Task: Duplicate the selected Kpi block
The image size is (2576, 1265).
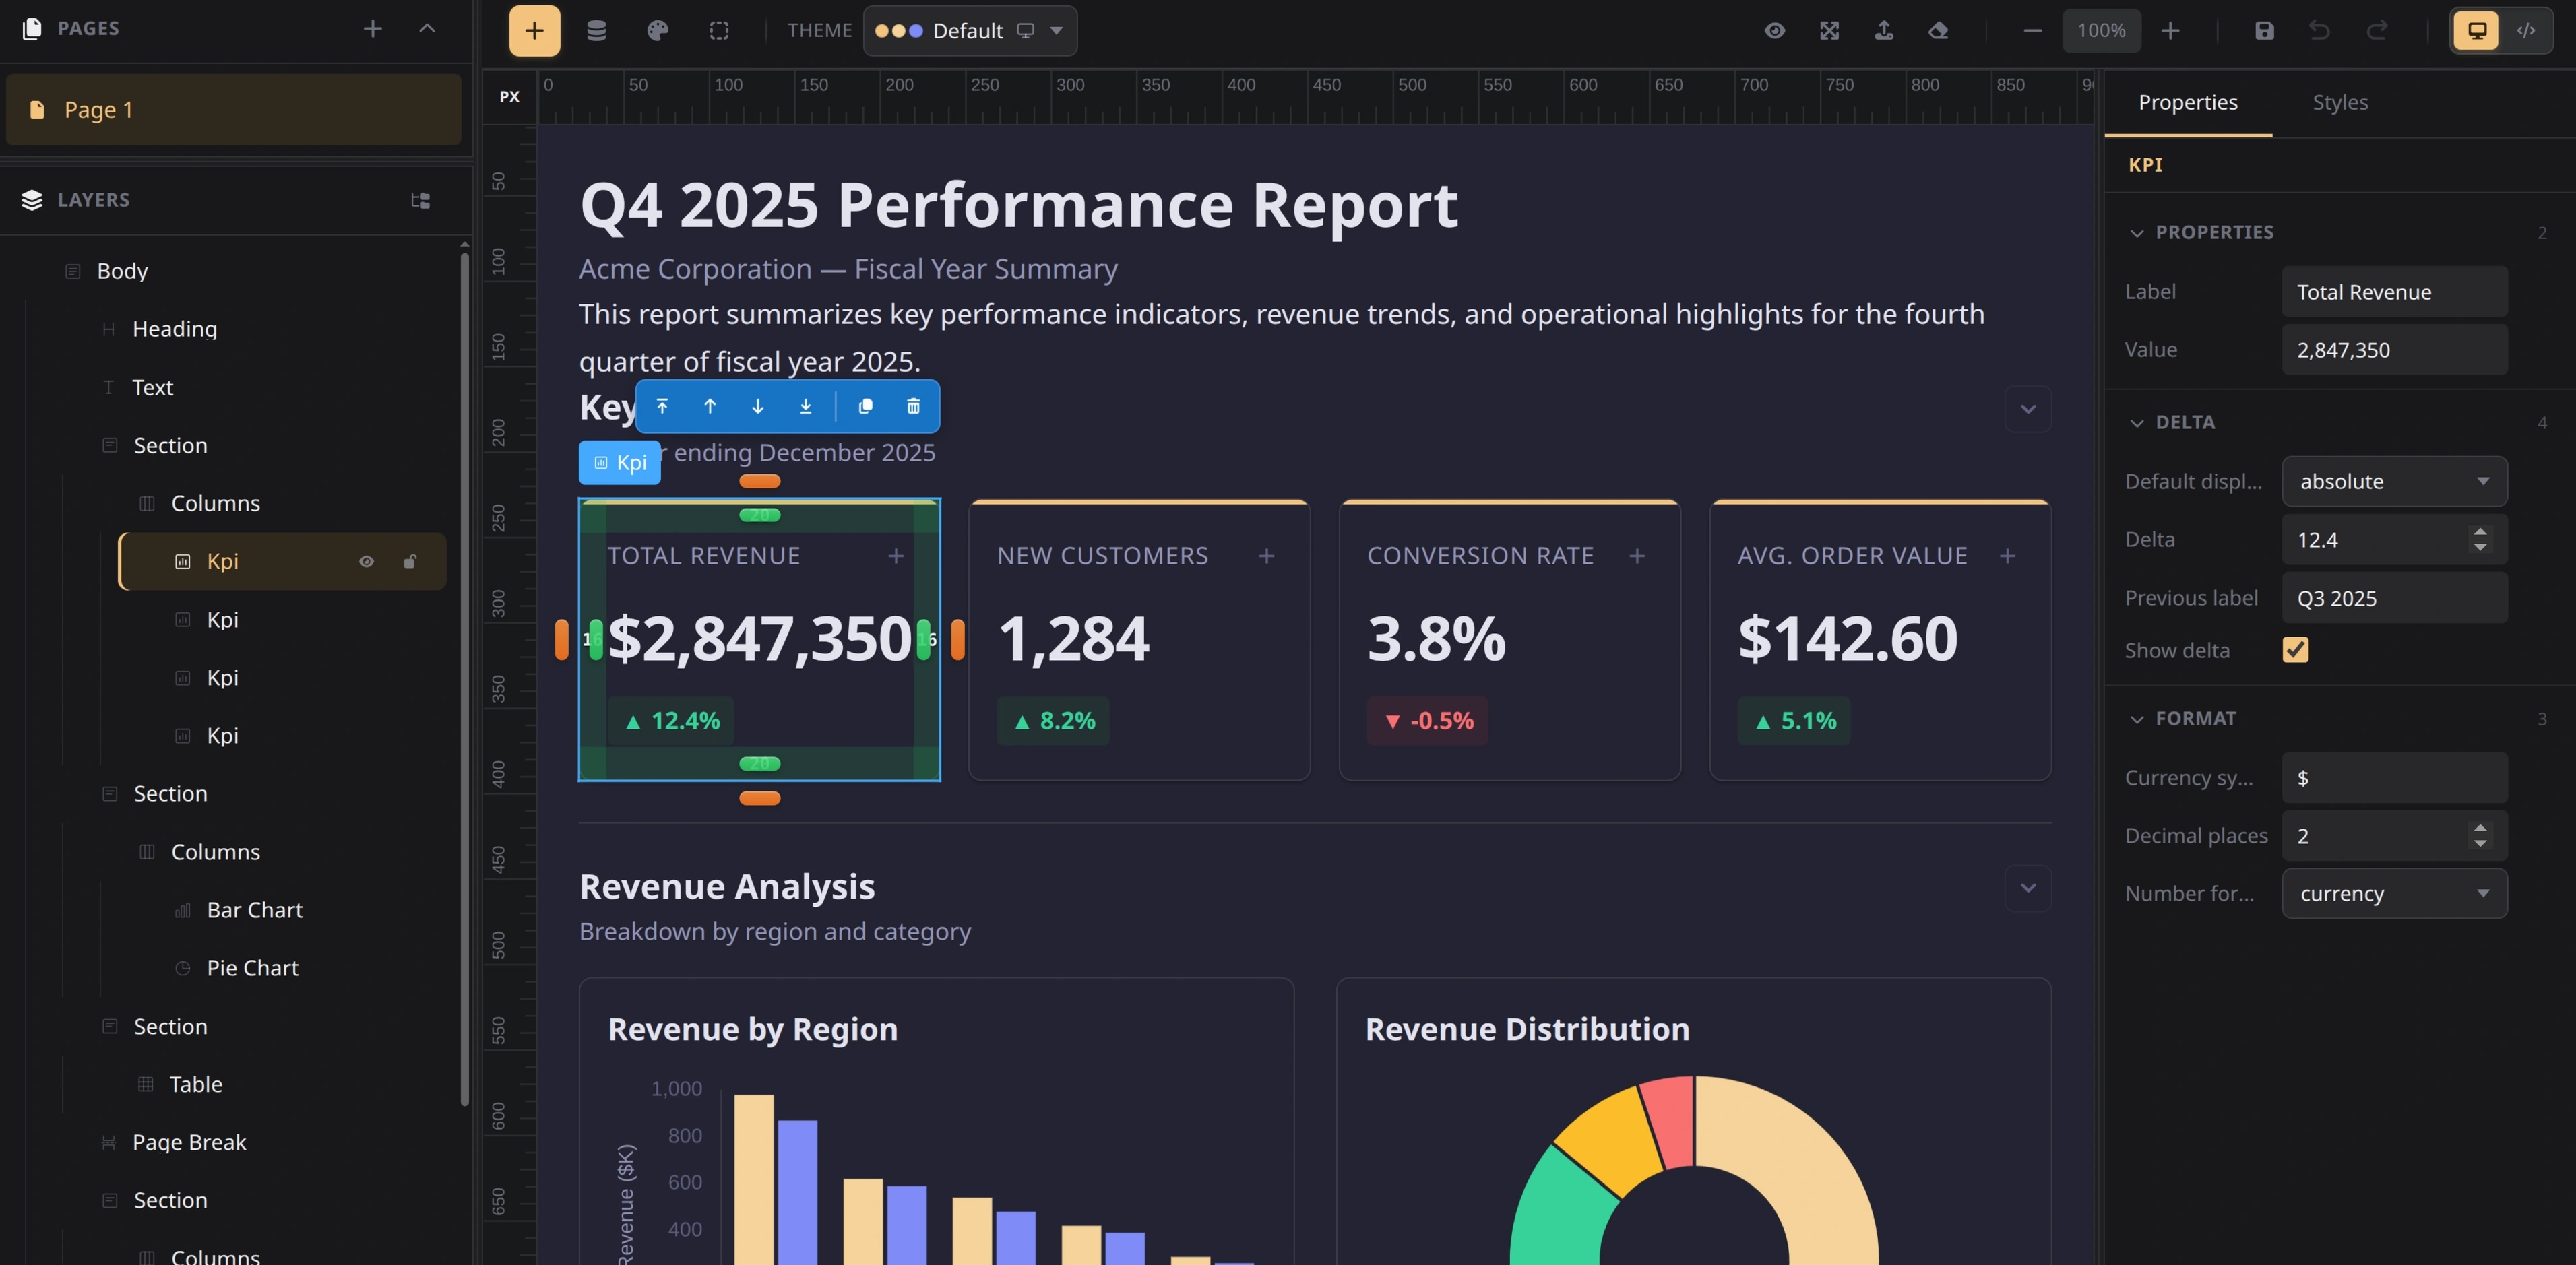Action: tap(866, 406)
